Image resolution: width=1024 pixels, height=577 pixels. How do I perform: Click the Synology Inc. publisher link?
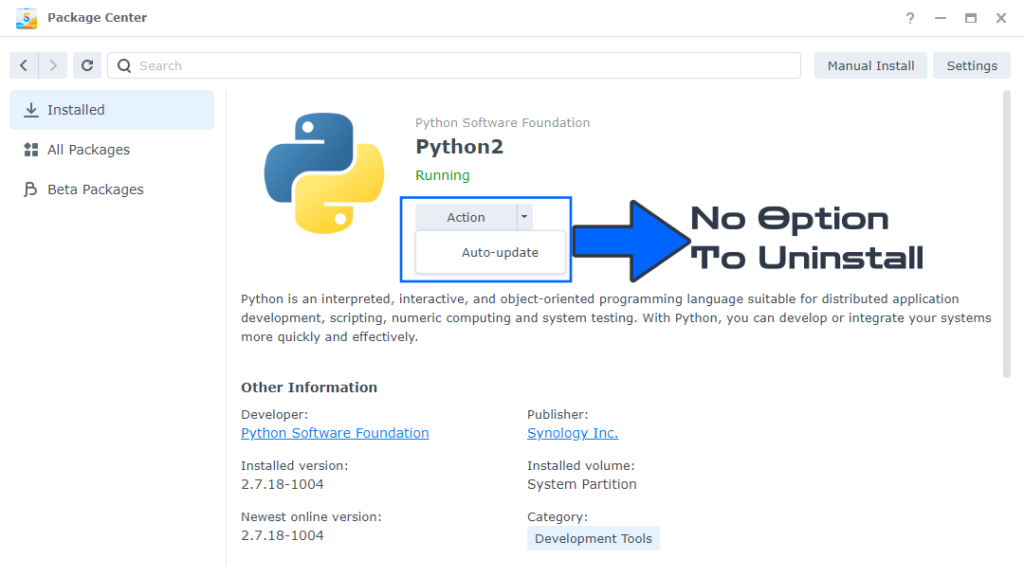[x=572, y=432]
